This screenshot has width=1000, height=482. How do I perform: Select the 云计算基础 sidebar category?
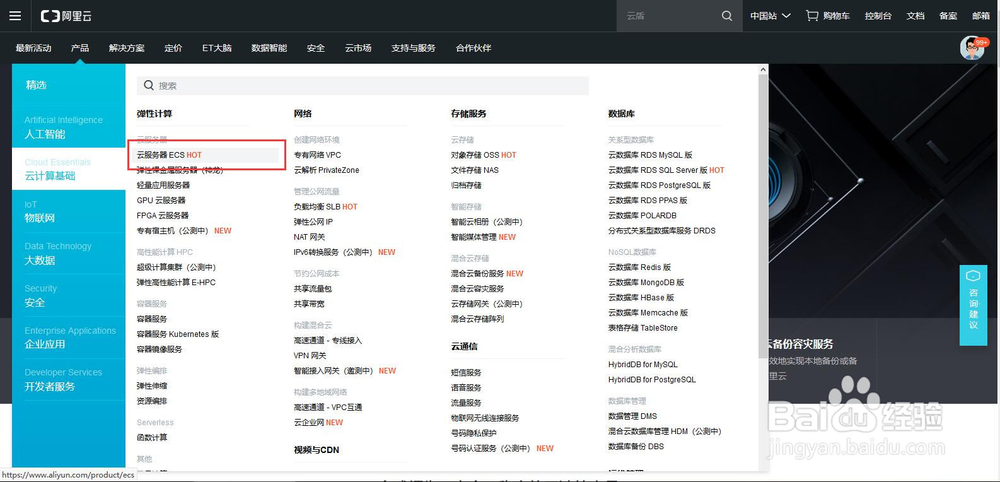68,170
